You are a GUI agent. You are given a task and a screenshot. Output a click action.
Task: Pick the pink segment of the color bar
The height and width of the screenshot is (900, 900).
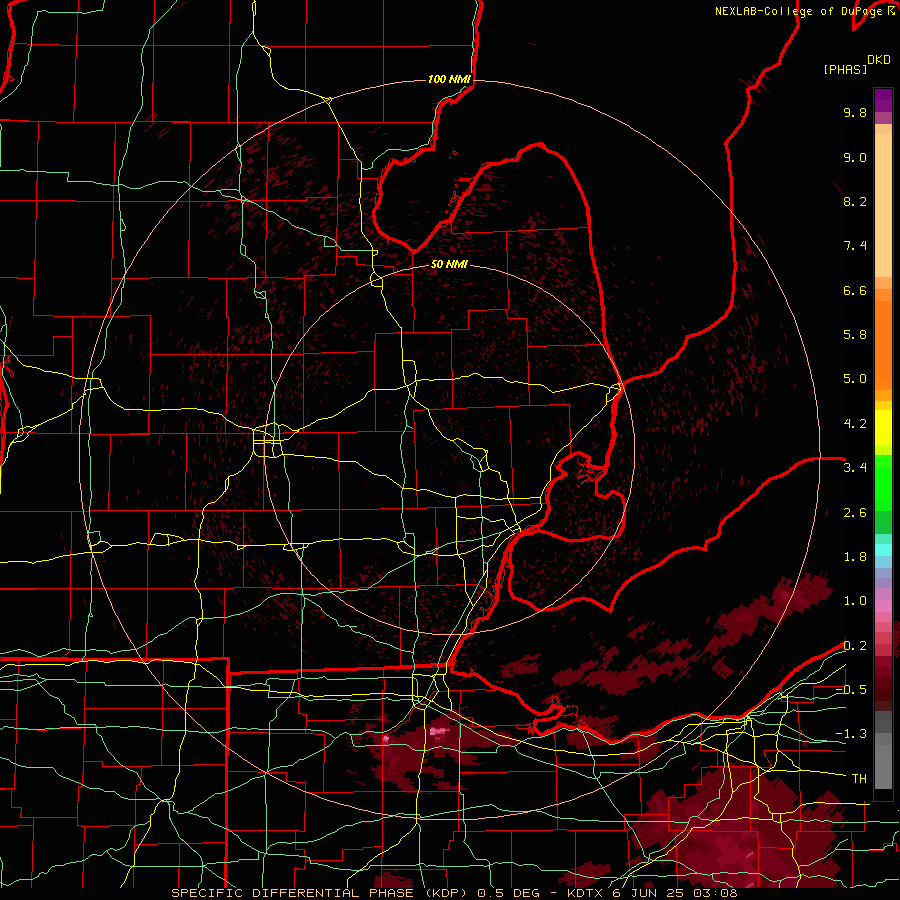pyautogui.click(x=883, y=606)
